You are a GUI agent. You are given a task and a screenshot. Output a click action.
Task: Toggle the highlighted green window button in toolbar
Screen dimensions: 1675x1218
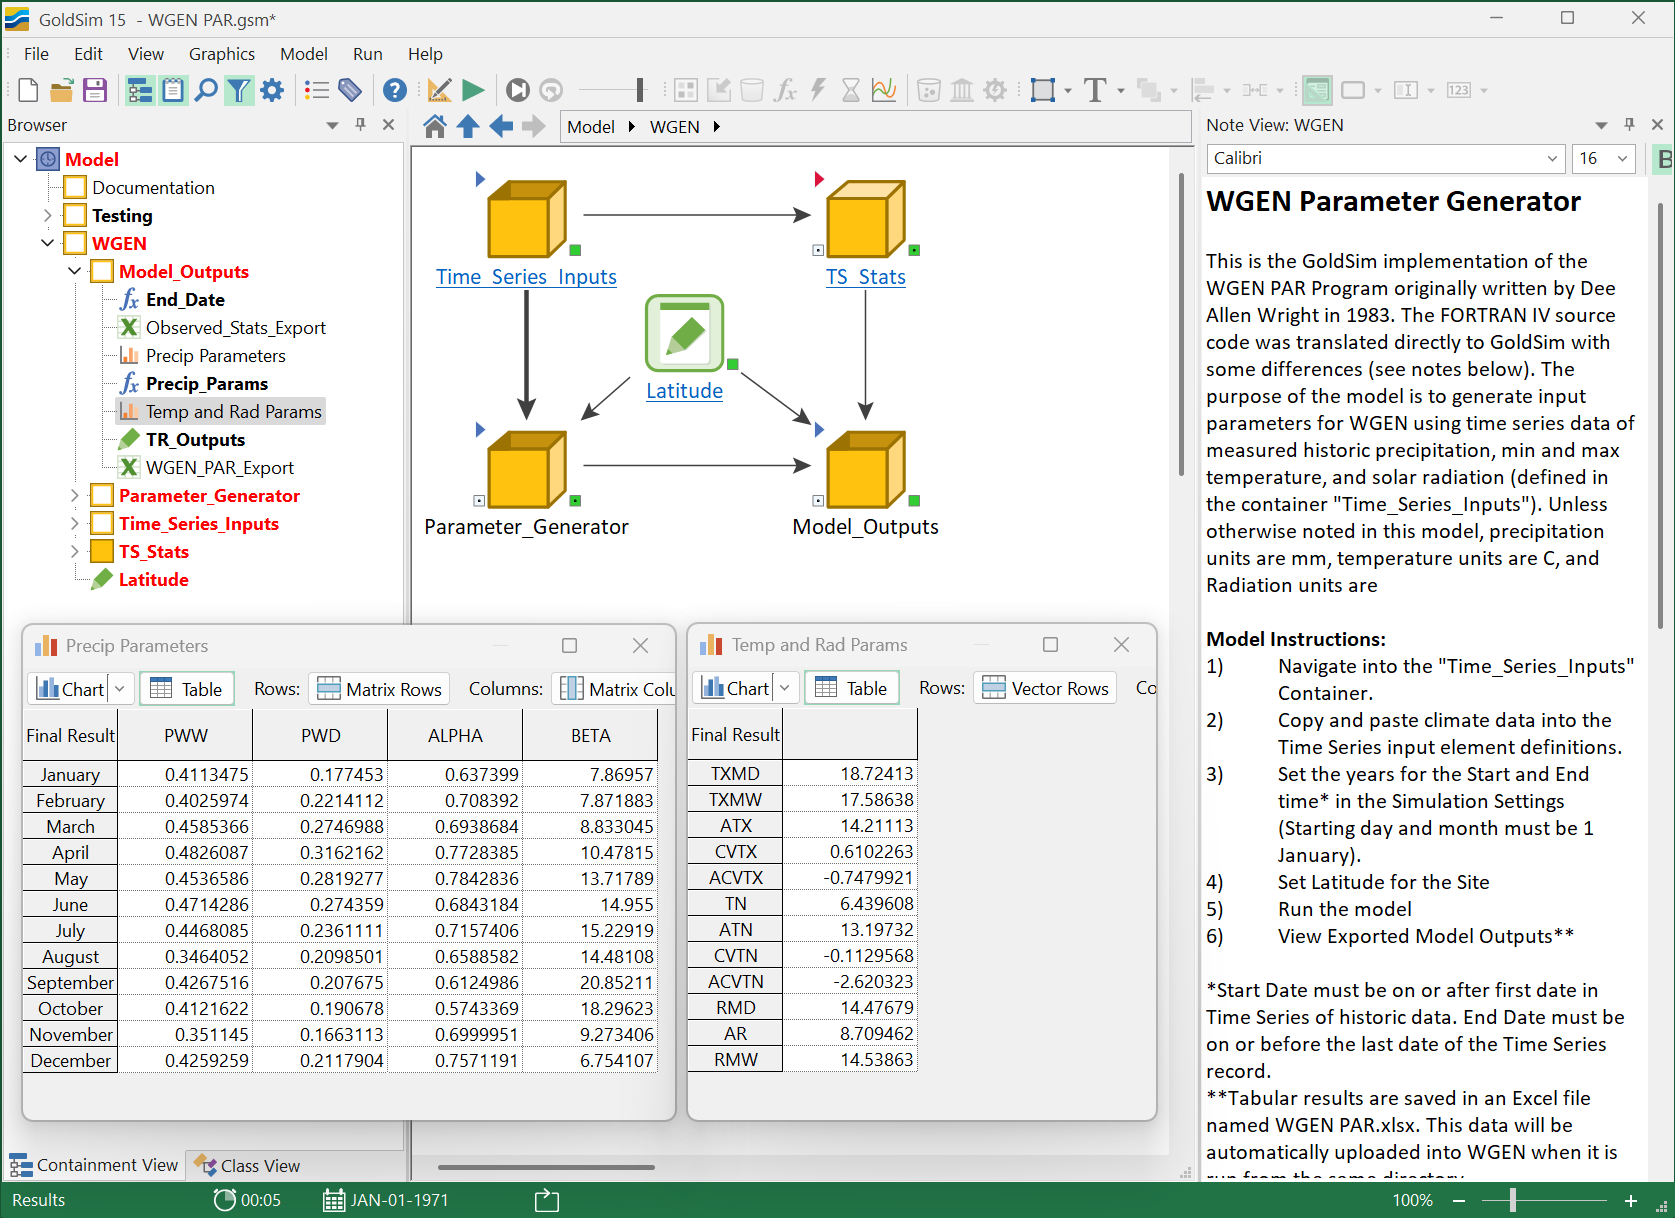[x=1317, y=90]
